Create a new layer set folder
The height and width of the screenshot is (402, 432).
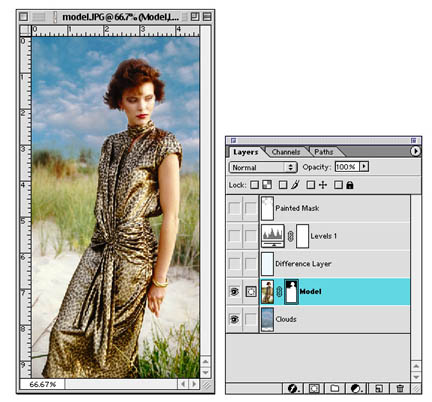tap(335, 388)
